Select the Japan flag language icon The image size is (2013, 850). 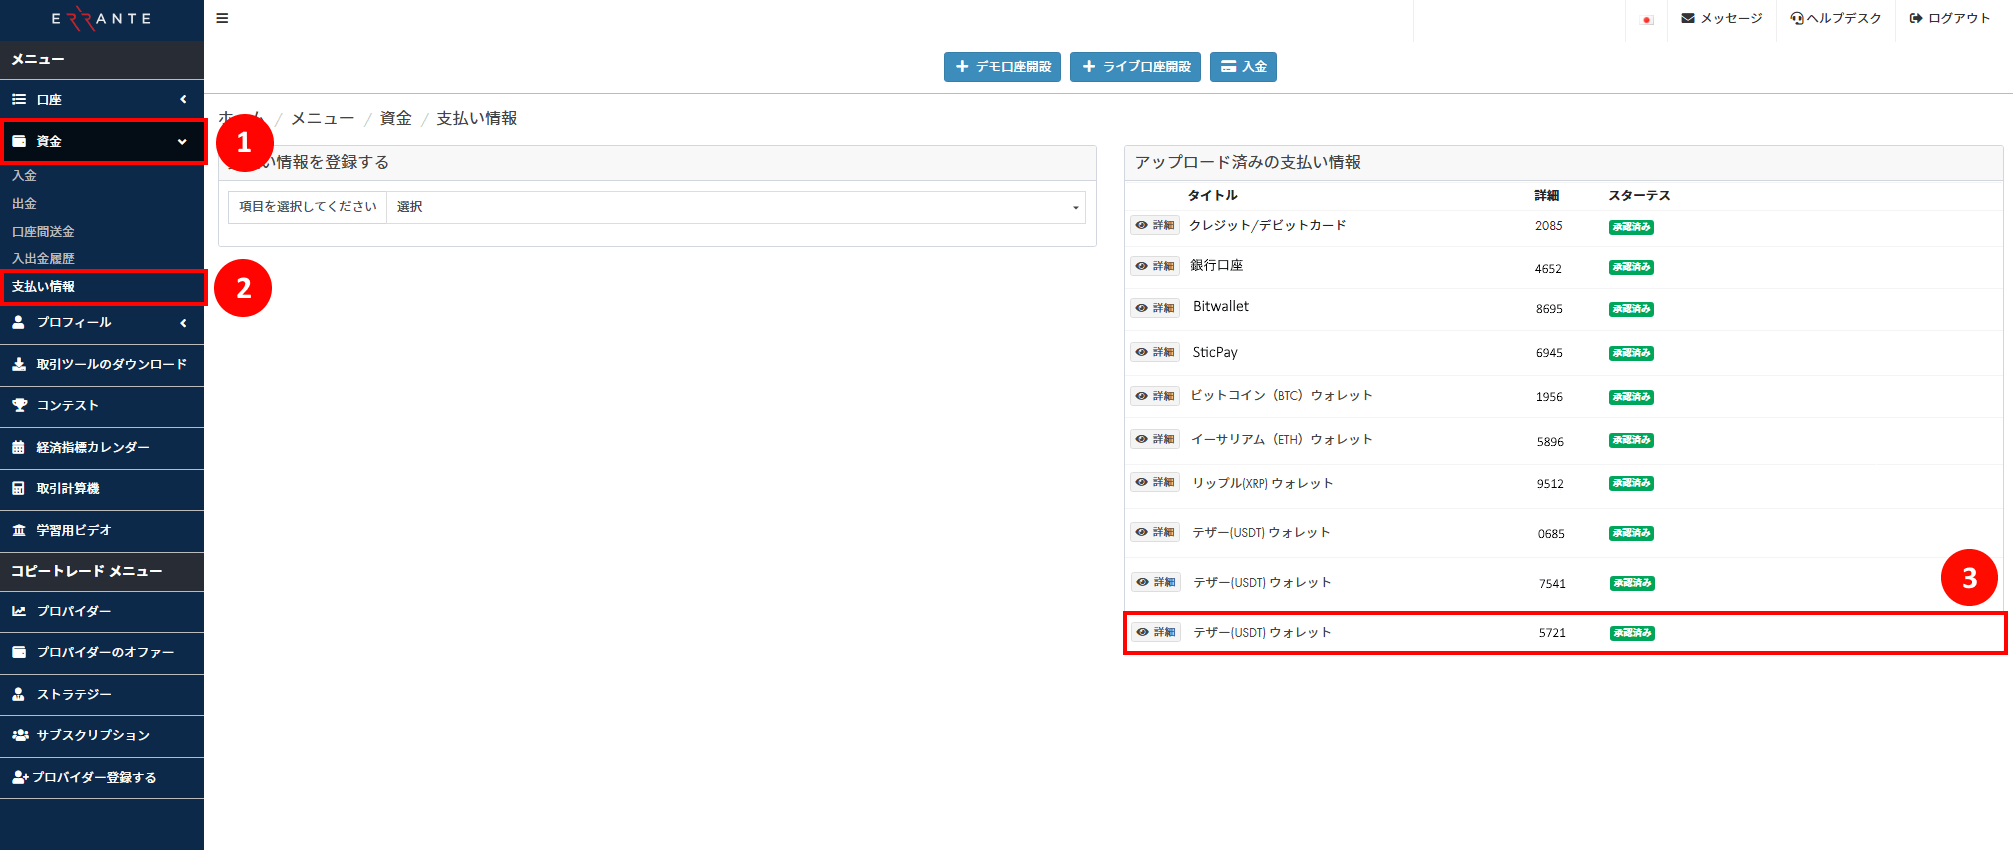pyautogui.click(x=1647, y=19)
